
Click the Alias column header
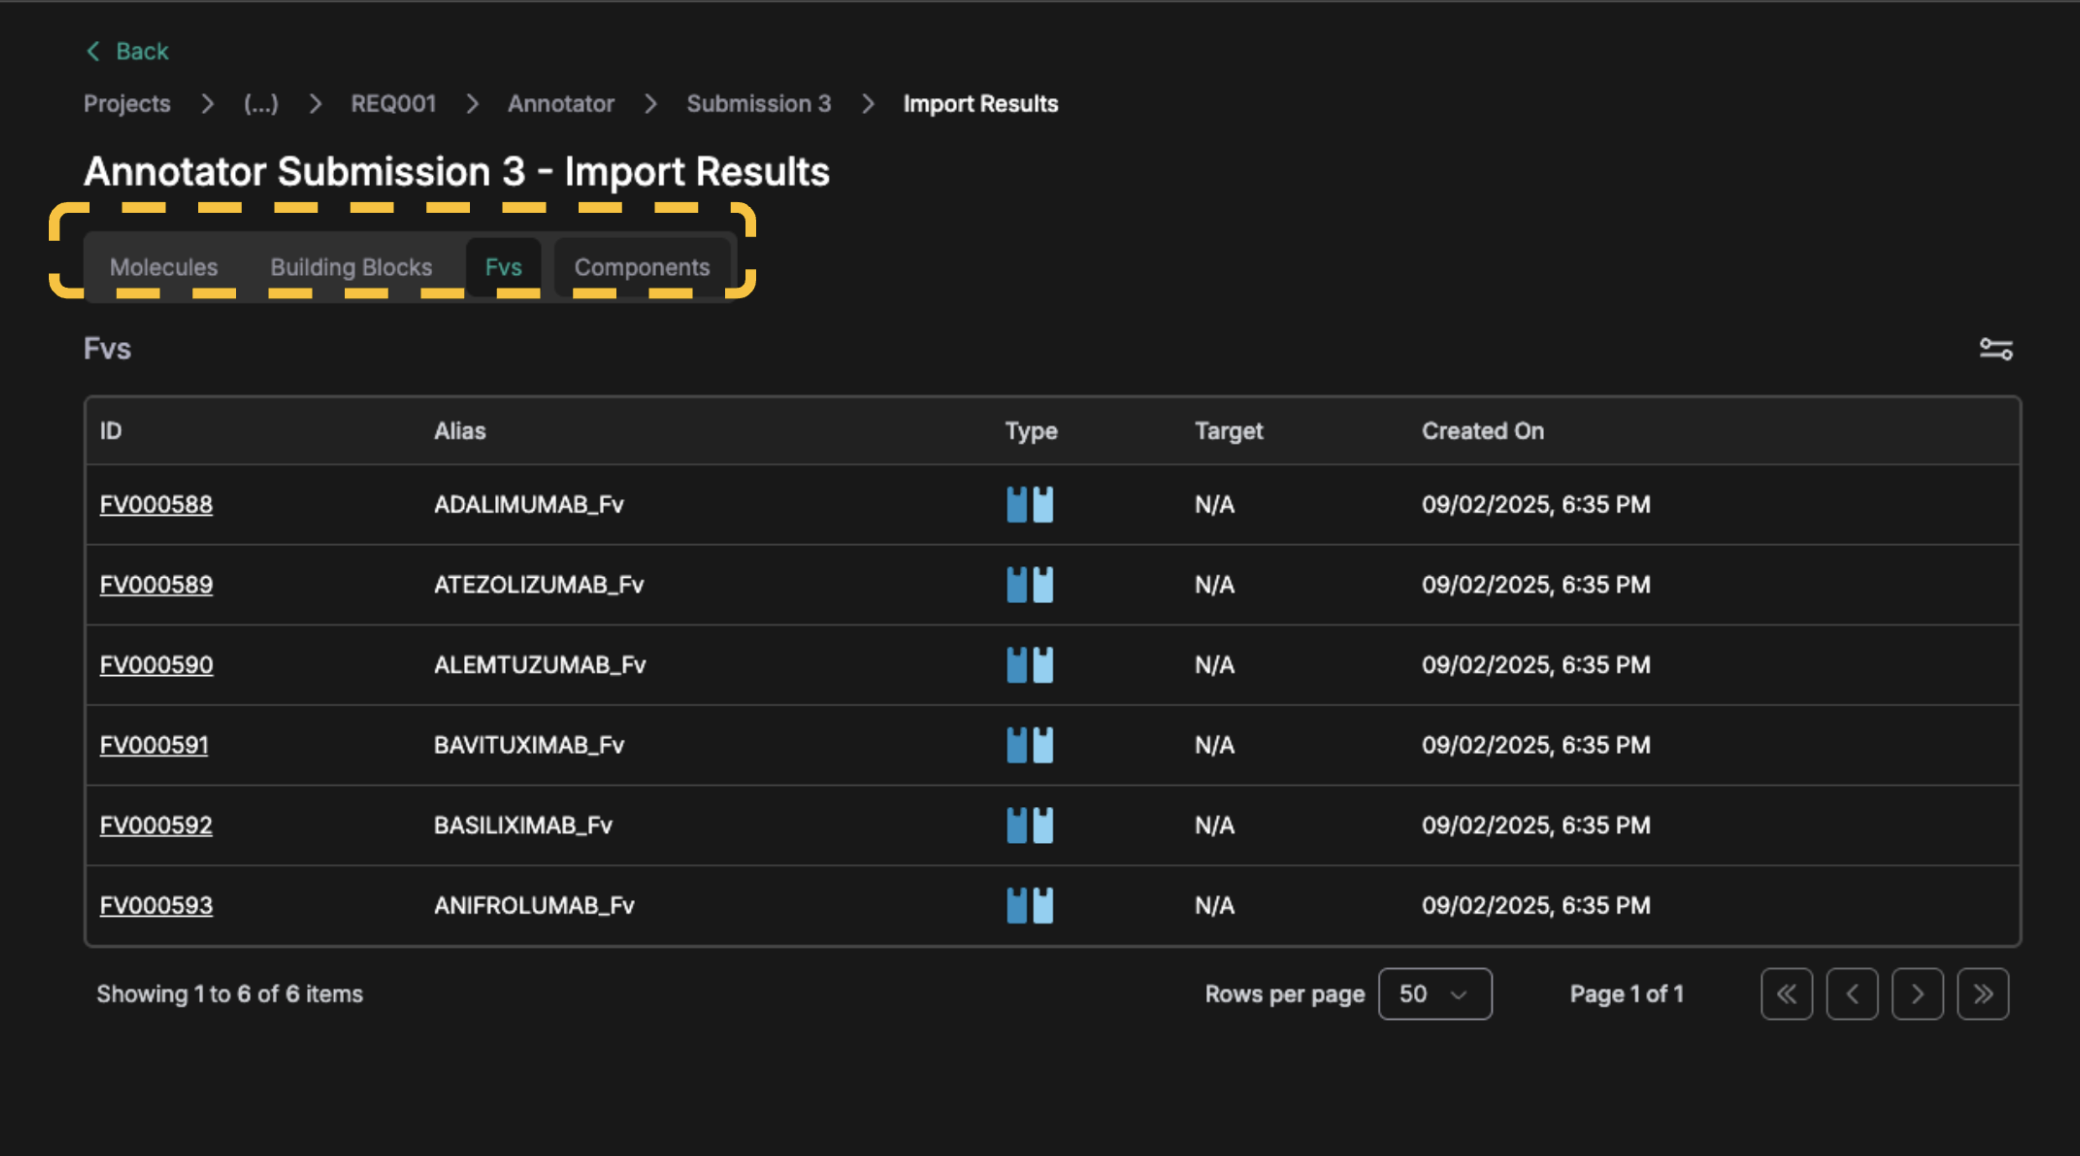[460, 431]
